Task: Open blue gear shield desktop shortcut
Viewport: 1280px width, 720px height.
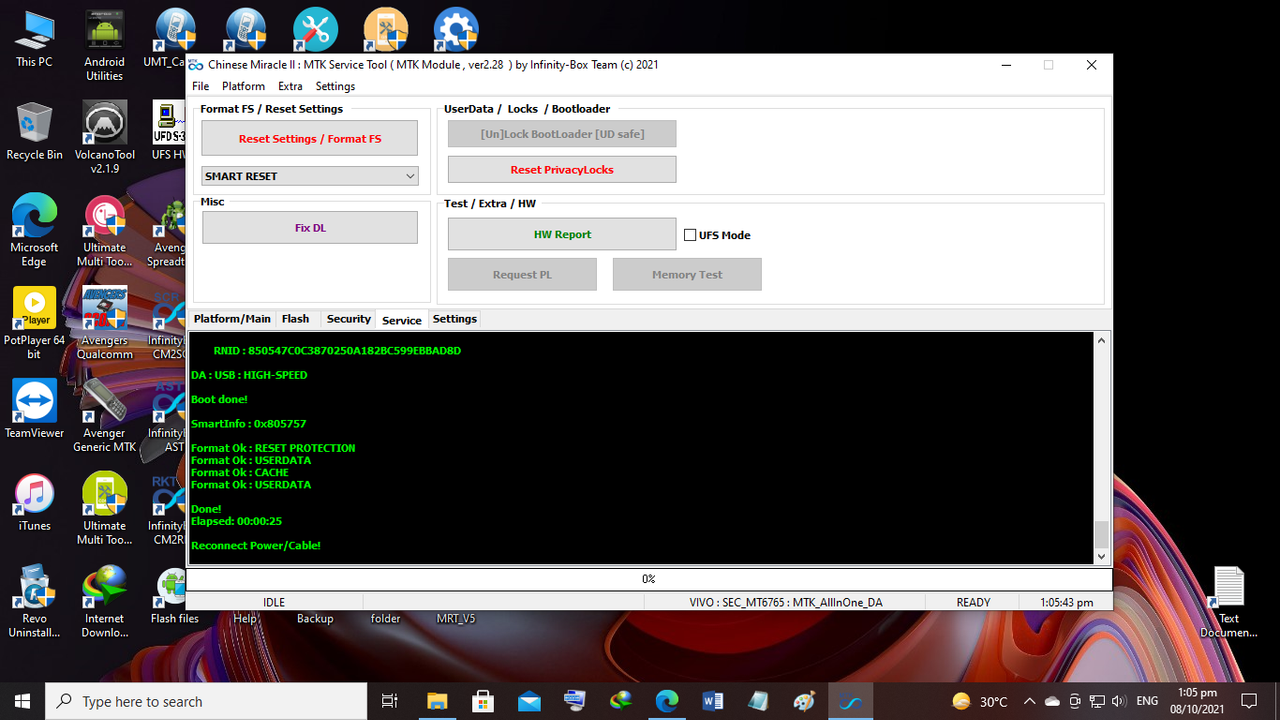Action: (455, 29)
